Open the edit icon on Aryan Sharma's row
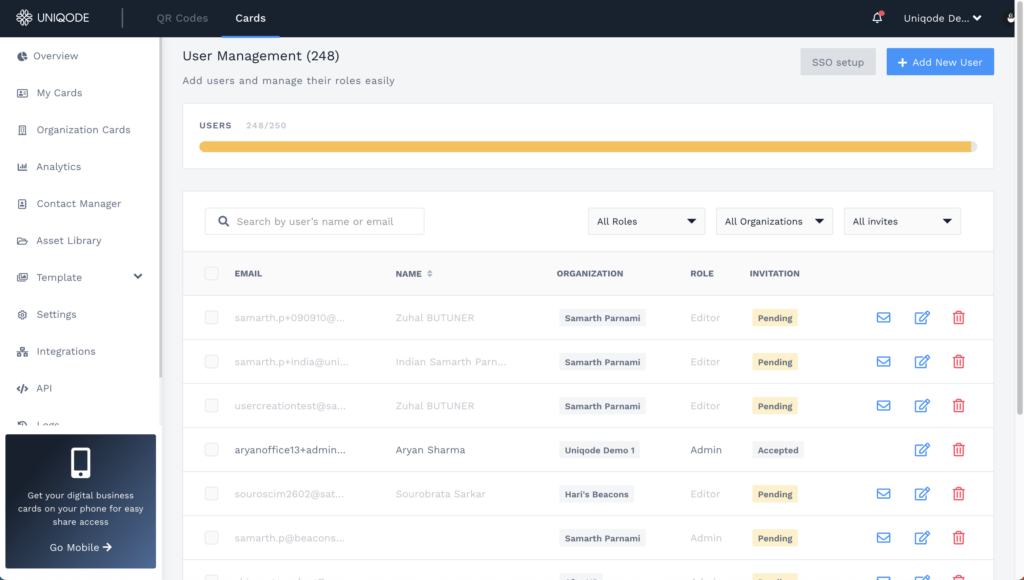1024x580 pixels. click(922, 449)
